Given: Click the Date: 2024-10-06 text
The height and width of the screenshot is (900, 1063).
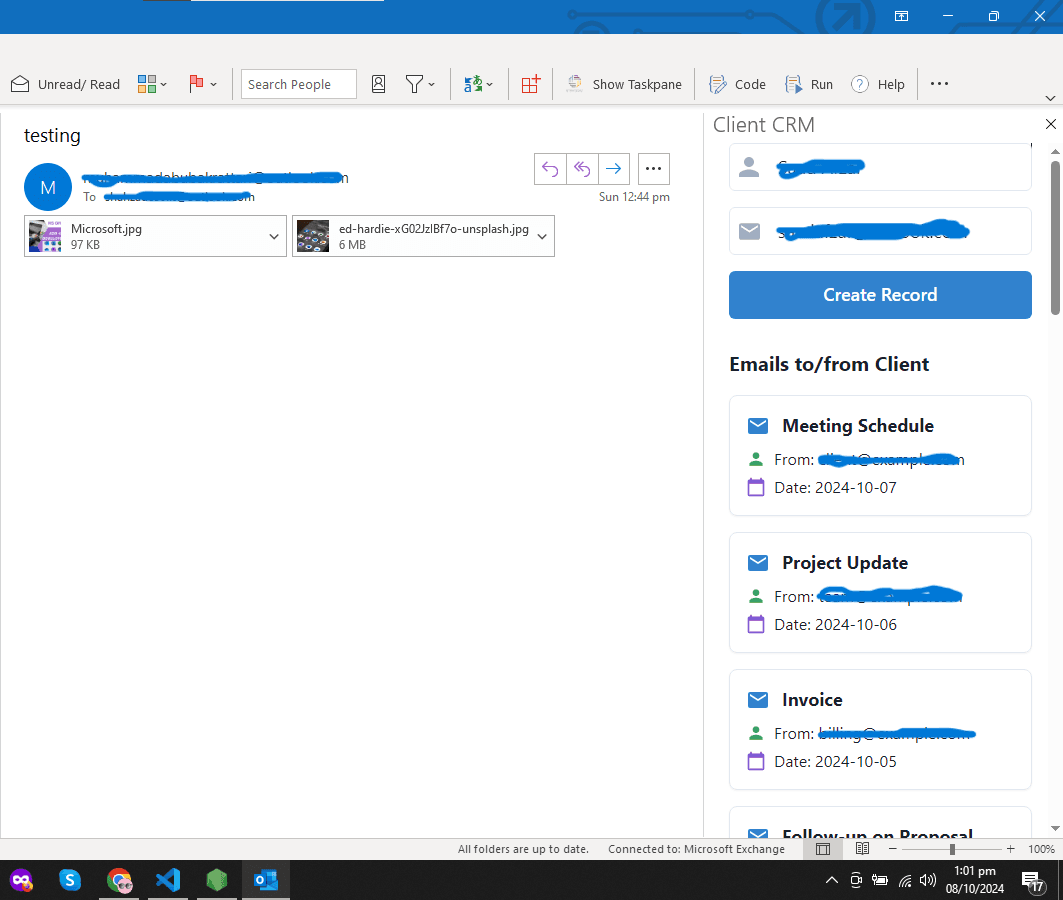Looking at the screenshot, I should (x=835, y=624).
